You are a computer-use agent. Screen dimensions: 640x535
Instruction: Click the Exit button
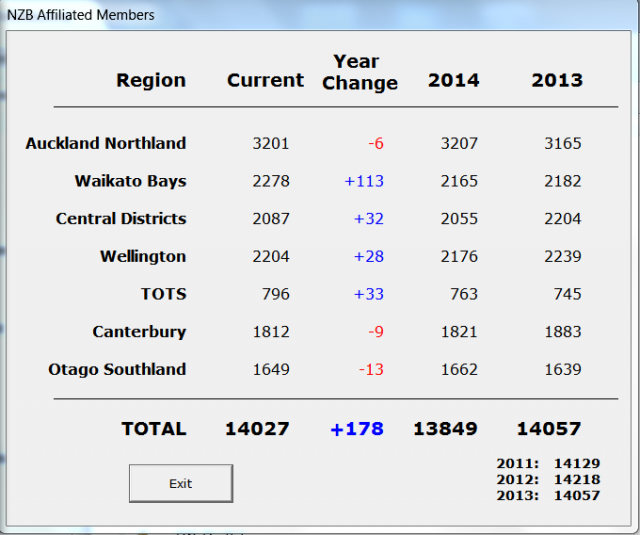click(x=181, y=483)
